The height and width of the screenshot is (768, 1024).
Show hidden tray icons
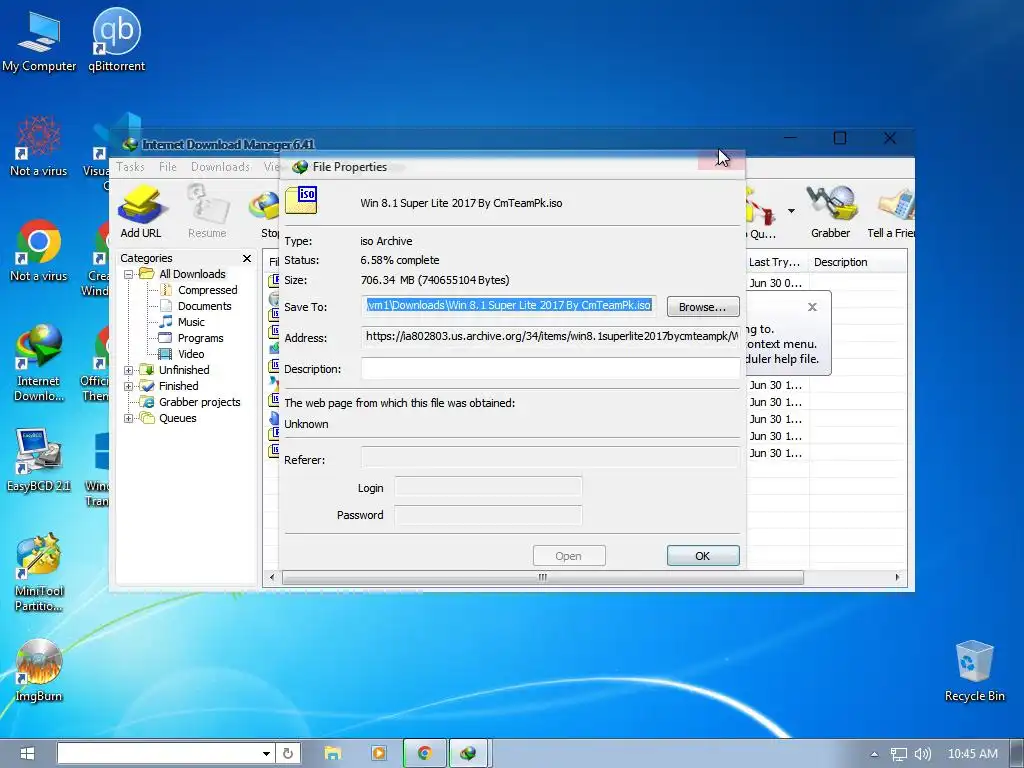coord(874,754)
